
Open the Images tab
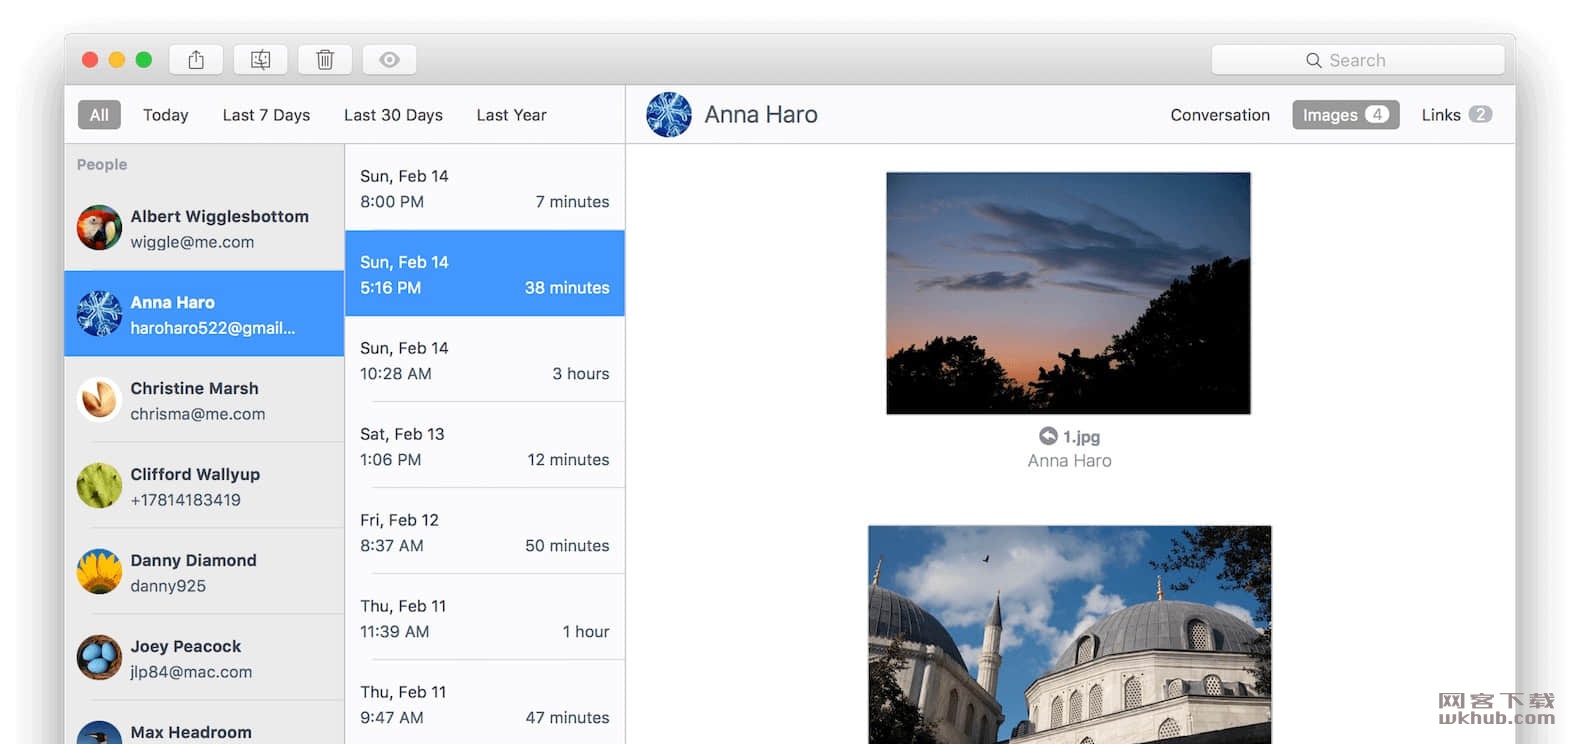[1346, 115]
